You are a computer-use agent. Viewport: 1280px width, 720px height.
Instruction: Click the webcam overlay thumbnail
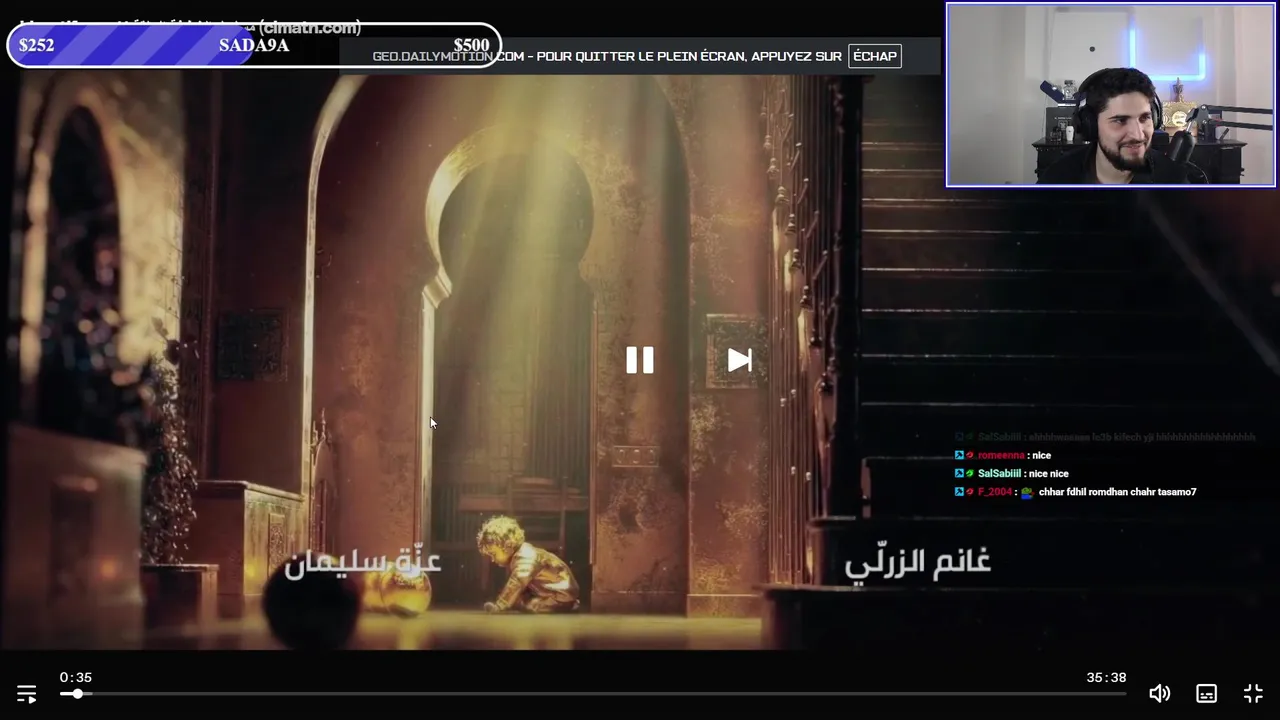[1111, 95]
